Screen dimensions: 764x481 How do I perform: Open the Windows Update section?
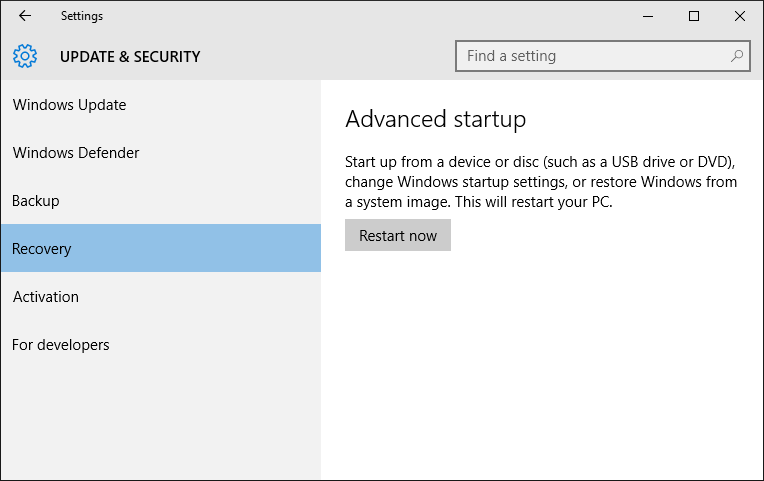point(69,105)
